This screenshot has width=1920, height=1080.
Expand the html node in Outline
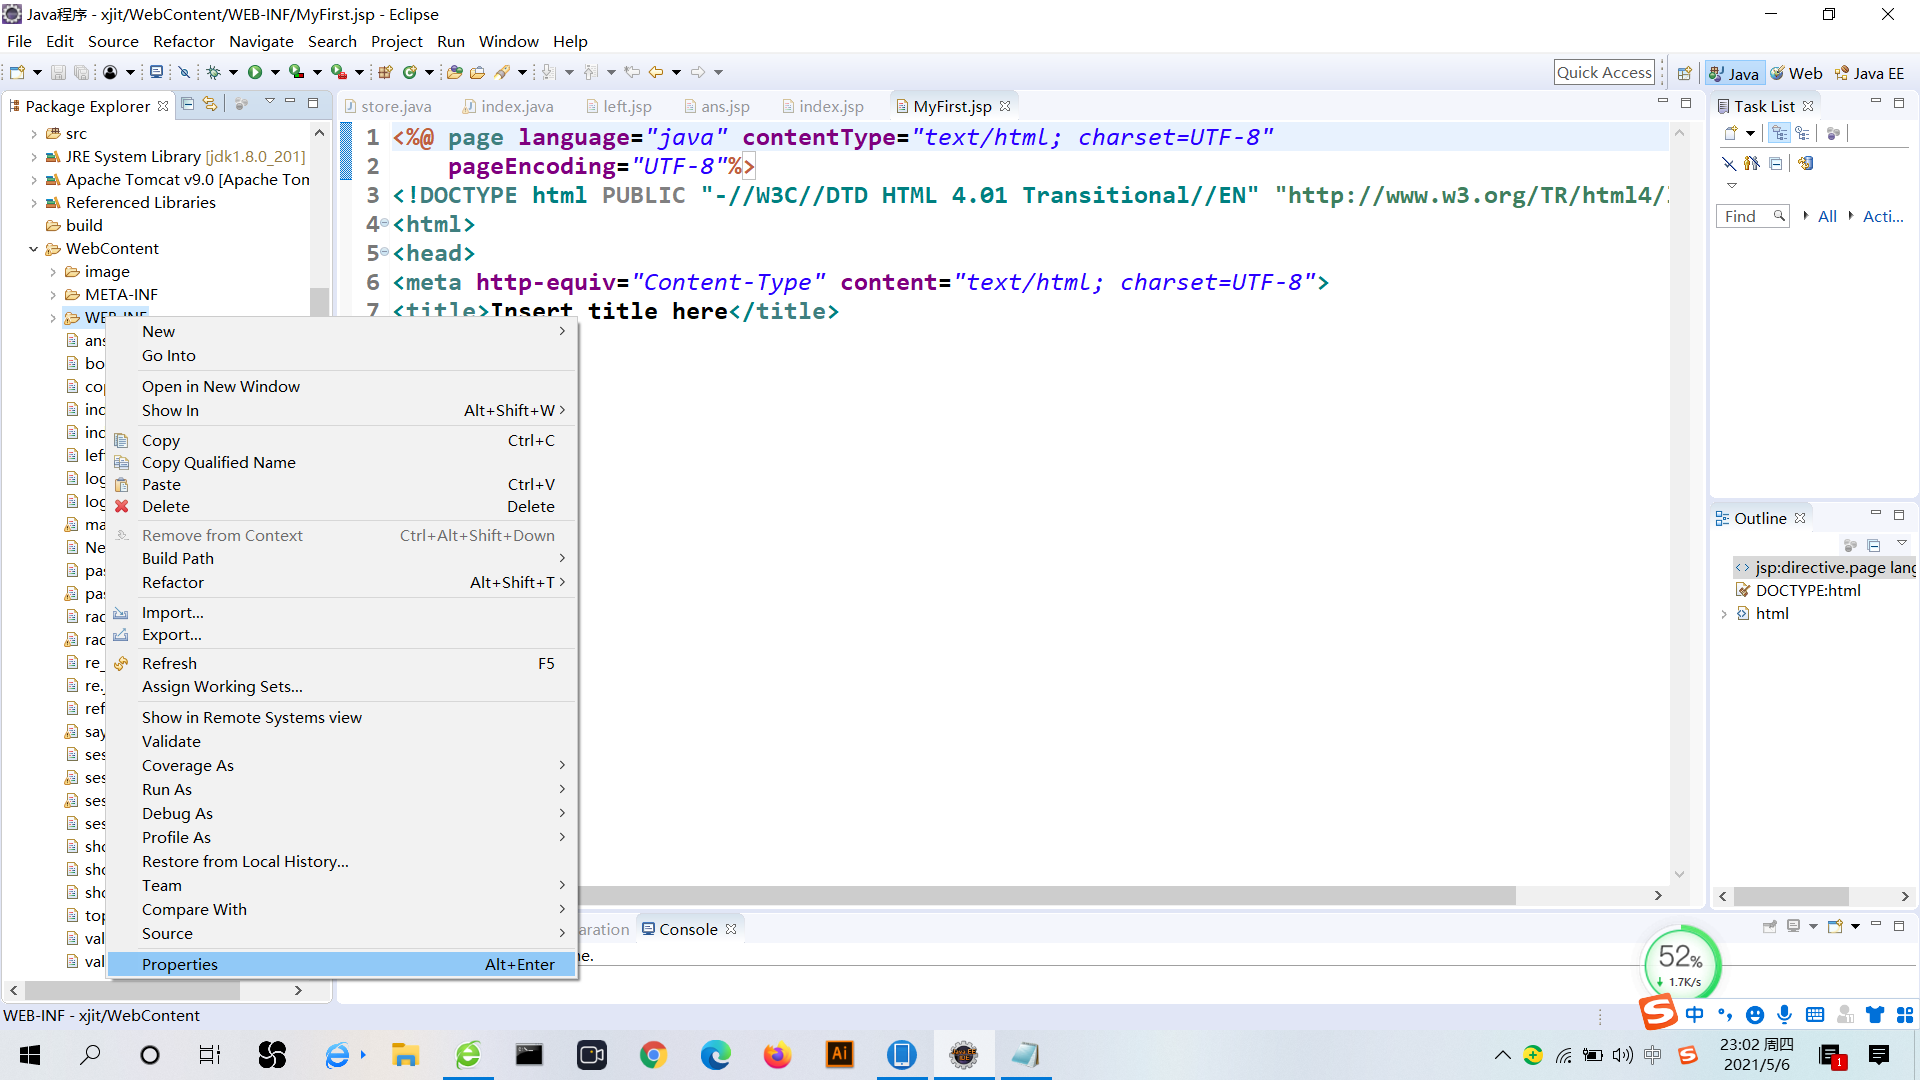pyautogui.click(x=1724, y=614)
